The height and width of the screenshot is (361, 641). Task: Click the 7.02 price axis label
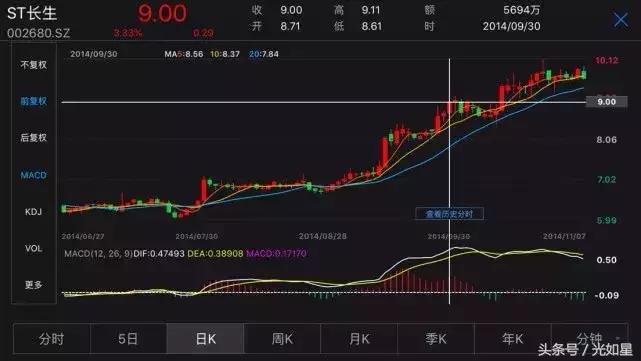[606, 179]
